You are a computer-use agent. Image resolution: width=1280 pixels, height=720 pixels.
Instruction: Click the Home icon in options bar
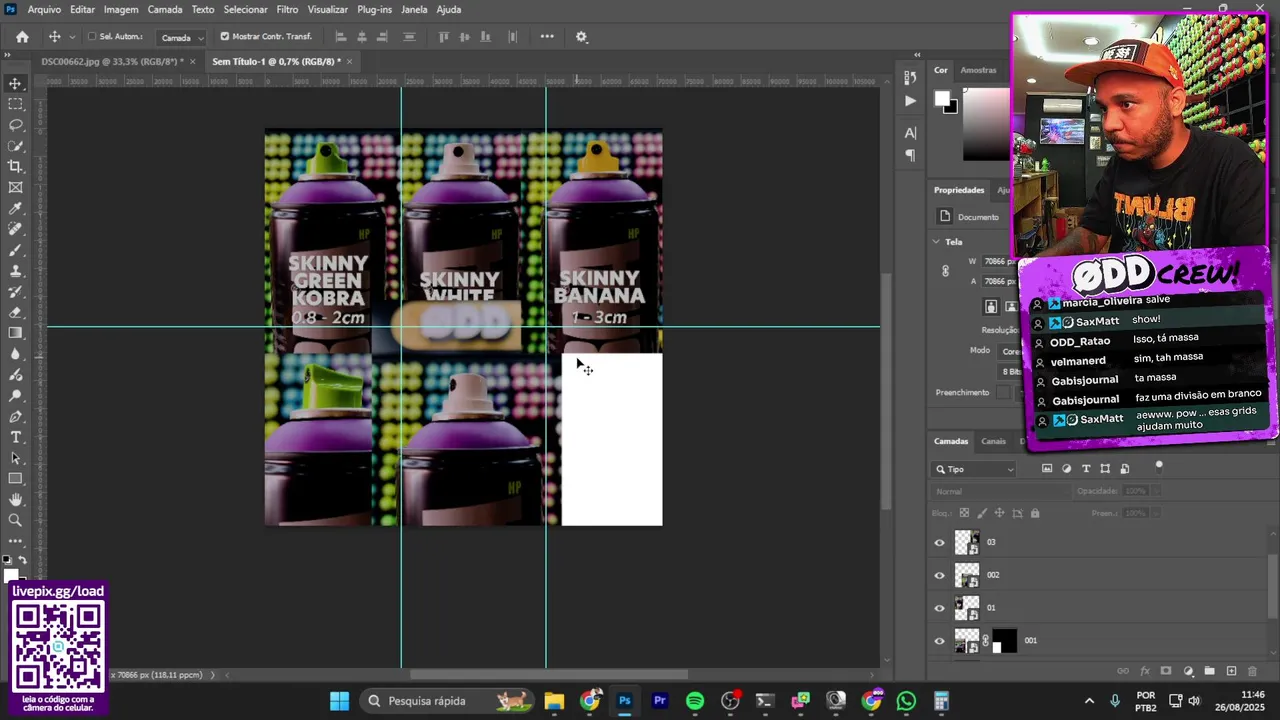tap(22, 37)
